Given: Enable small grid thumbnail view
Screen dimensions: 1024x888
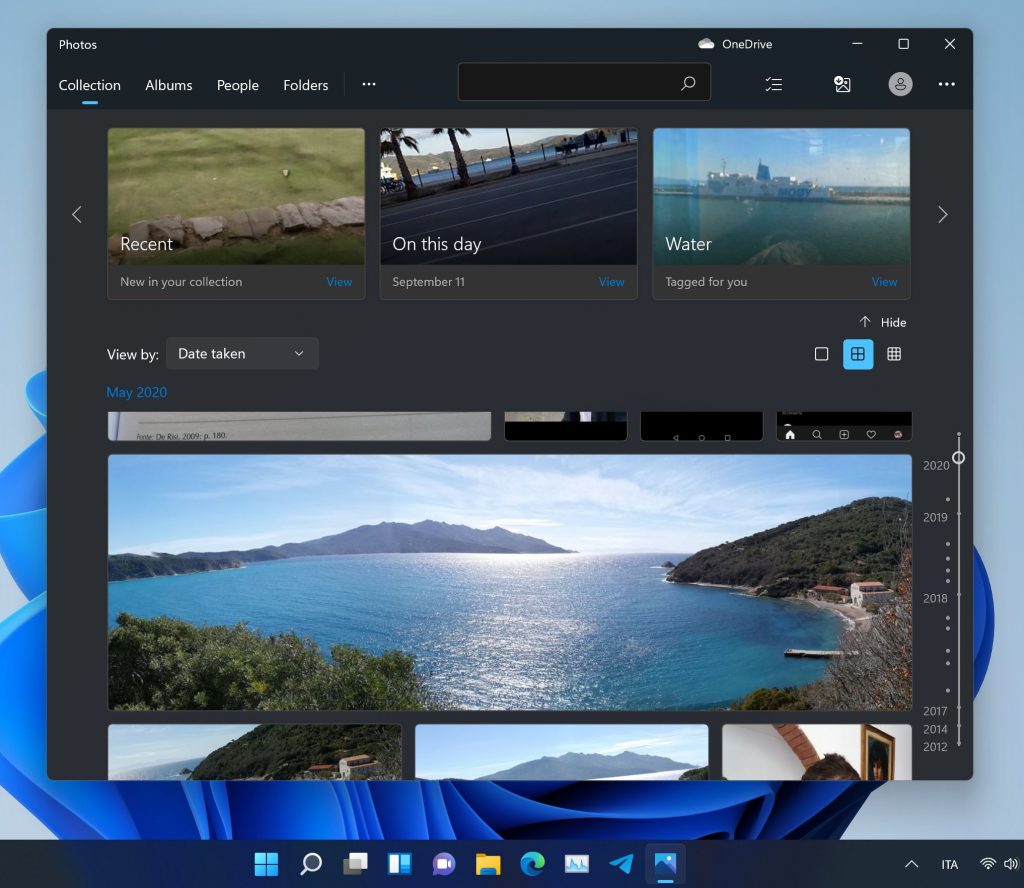Looking at the screenshot, I should (893, 353).
